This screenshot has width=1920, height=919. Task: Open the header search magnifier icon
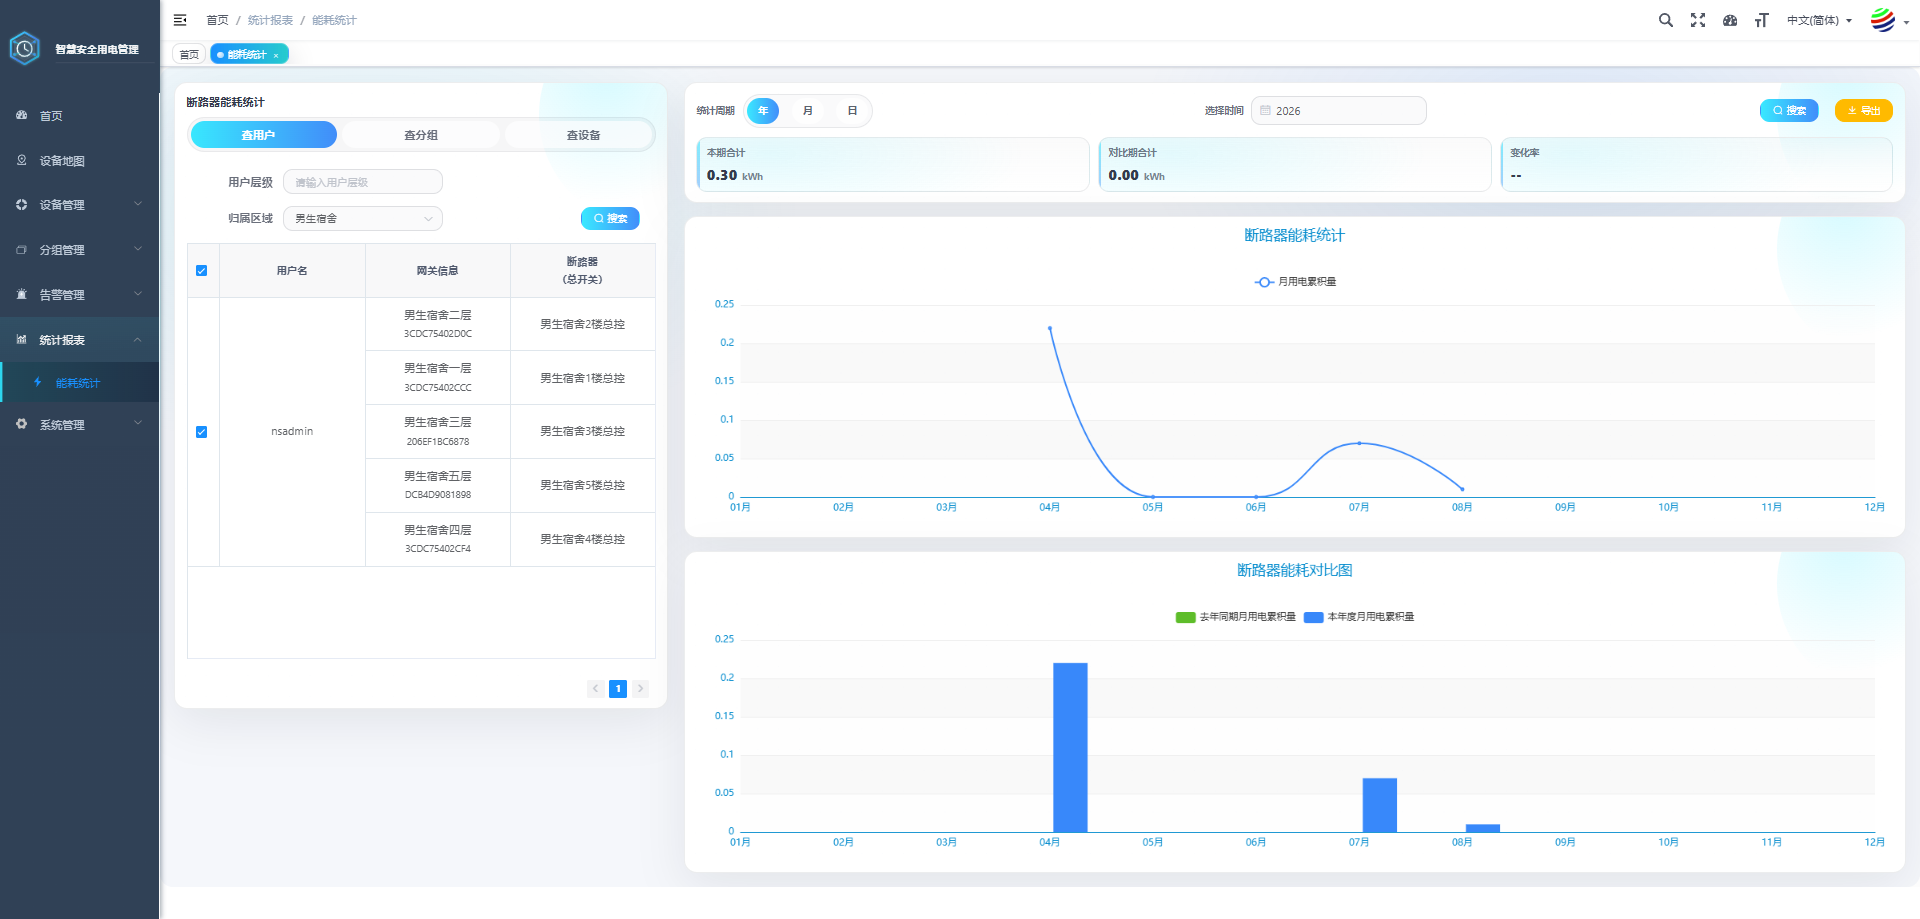pos(1666,20)
